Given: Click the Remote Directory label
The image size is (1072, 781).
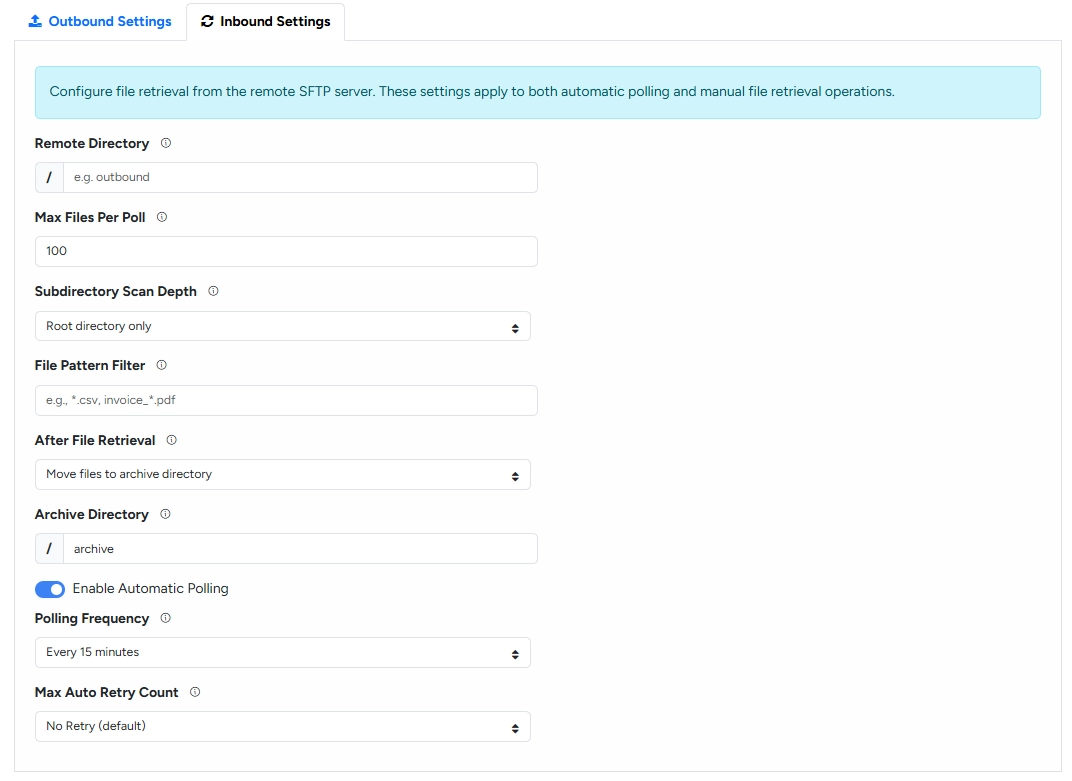Looking at the screenshot, I should click(x=92, y=144).
